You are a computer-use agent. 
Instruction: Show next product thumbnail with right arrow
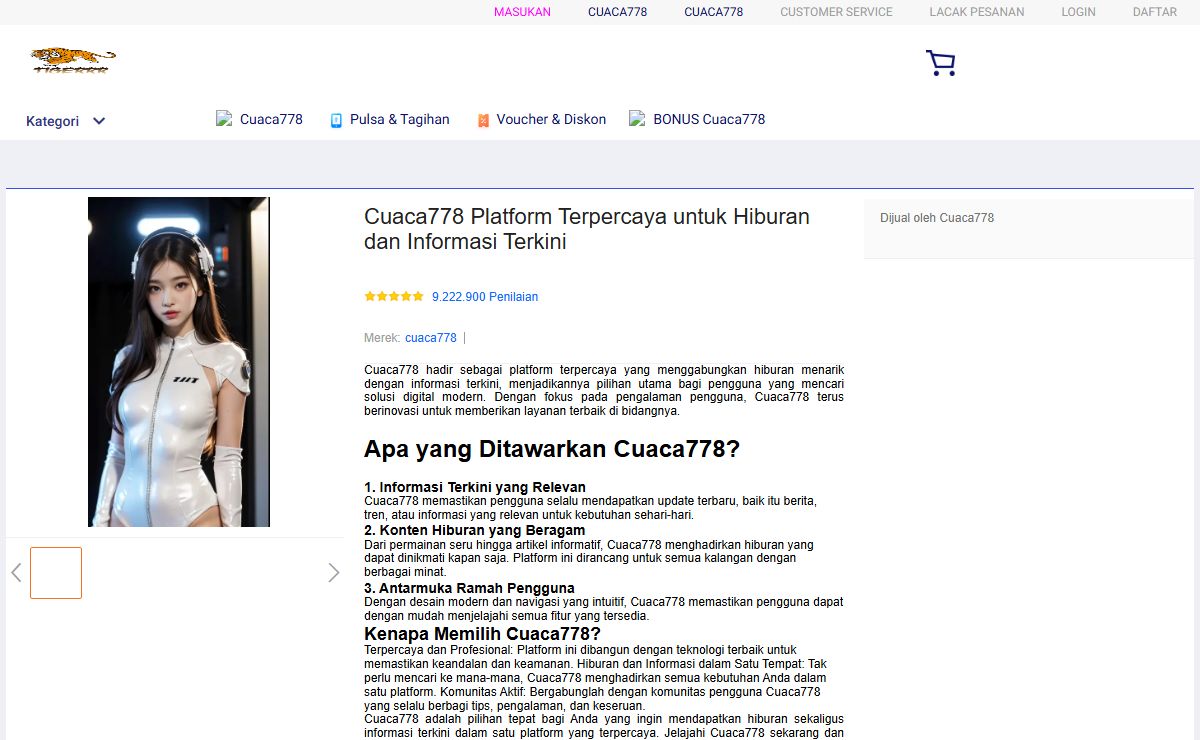tap(334, 573)
